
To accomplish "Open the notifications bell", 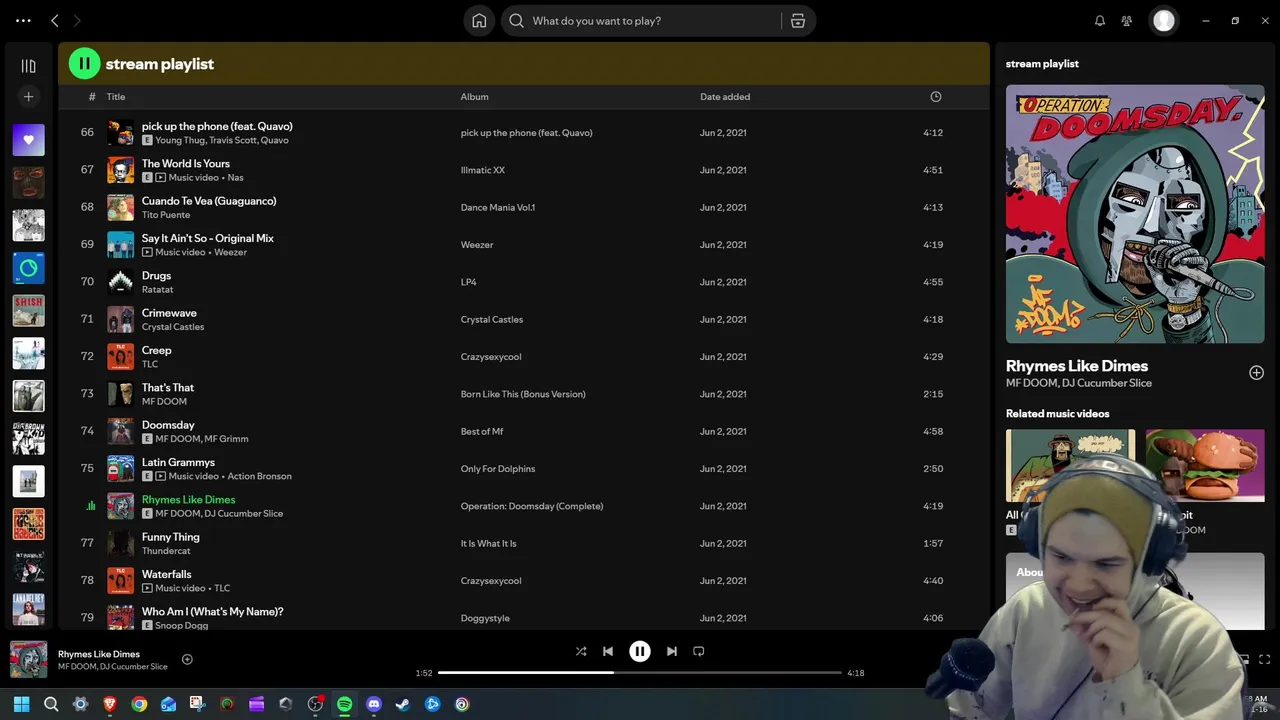I will (1100, 21).
